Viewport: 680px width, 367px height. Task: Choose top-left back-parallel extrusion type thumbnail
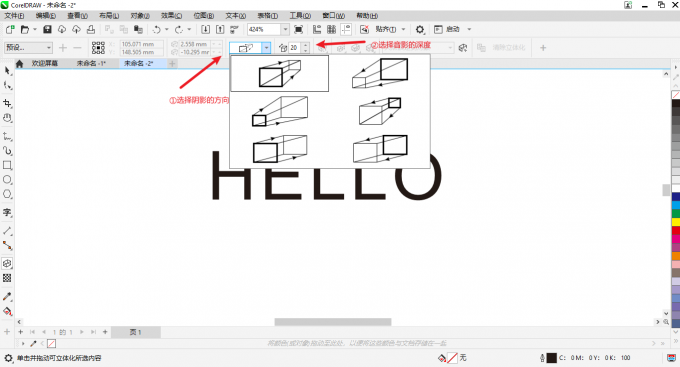[280, 73]
